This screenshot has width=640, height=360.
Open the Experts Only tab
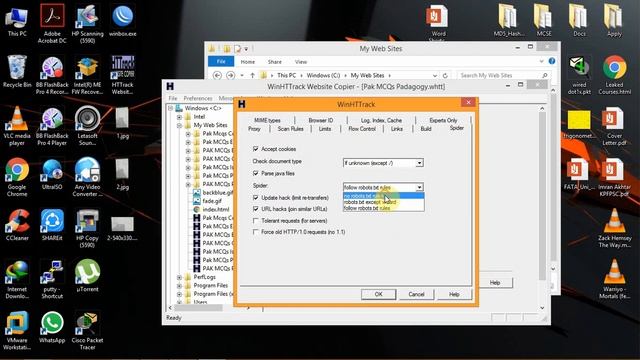[443, 120]
